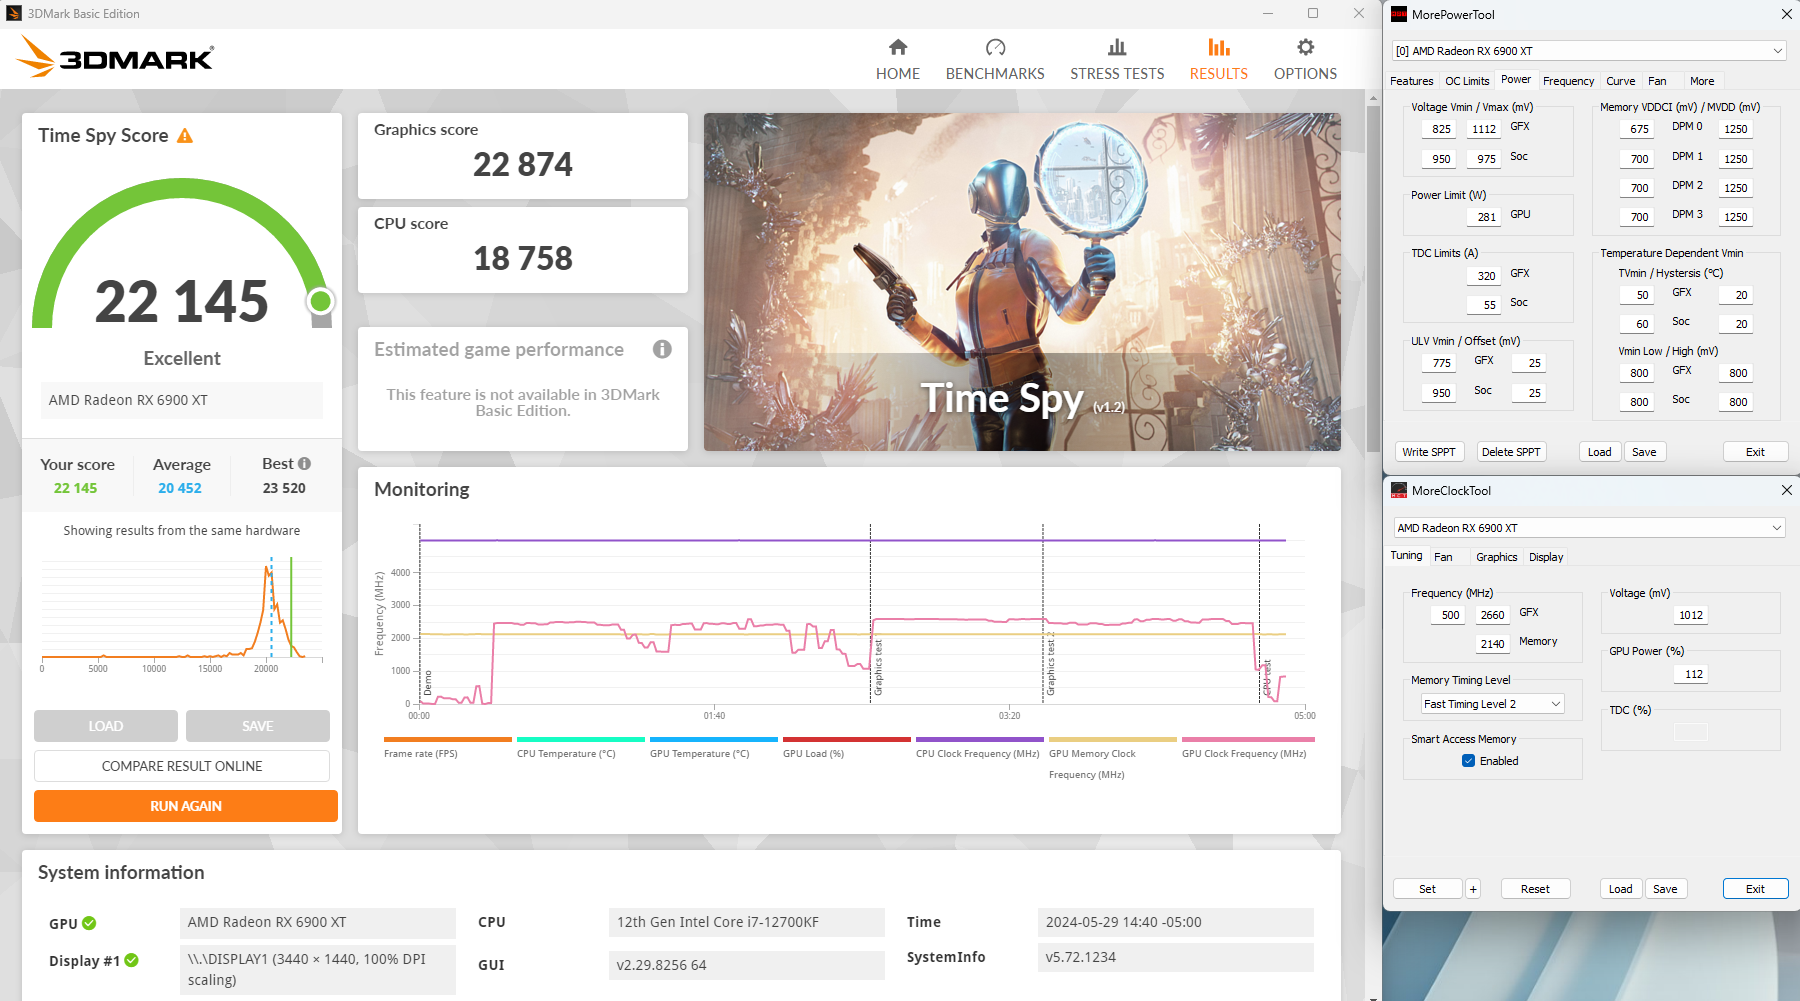Open Stress Tests via chart icon

tap(1116, 46)
